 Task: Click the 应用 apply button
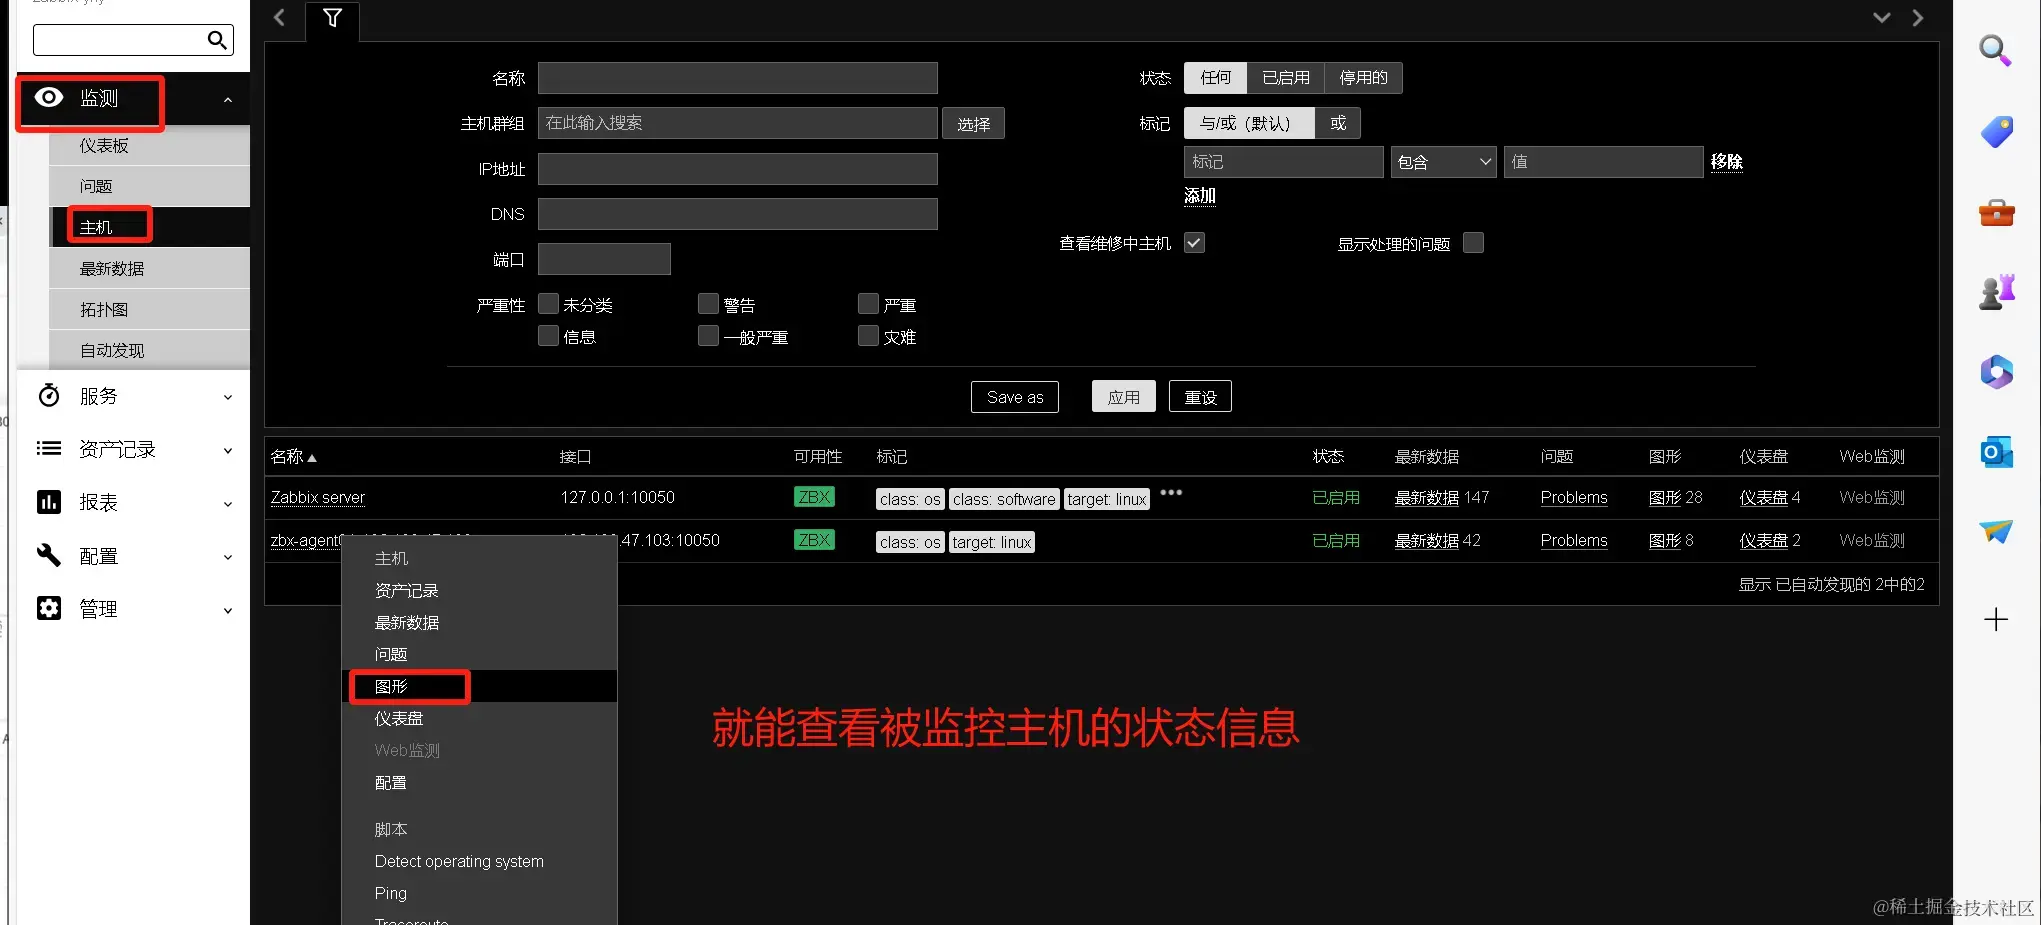coord(1123,397)
